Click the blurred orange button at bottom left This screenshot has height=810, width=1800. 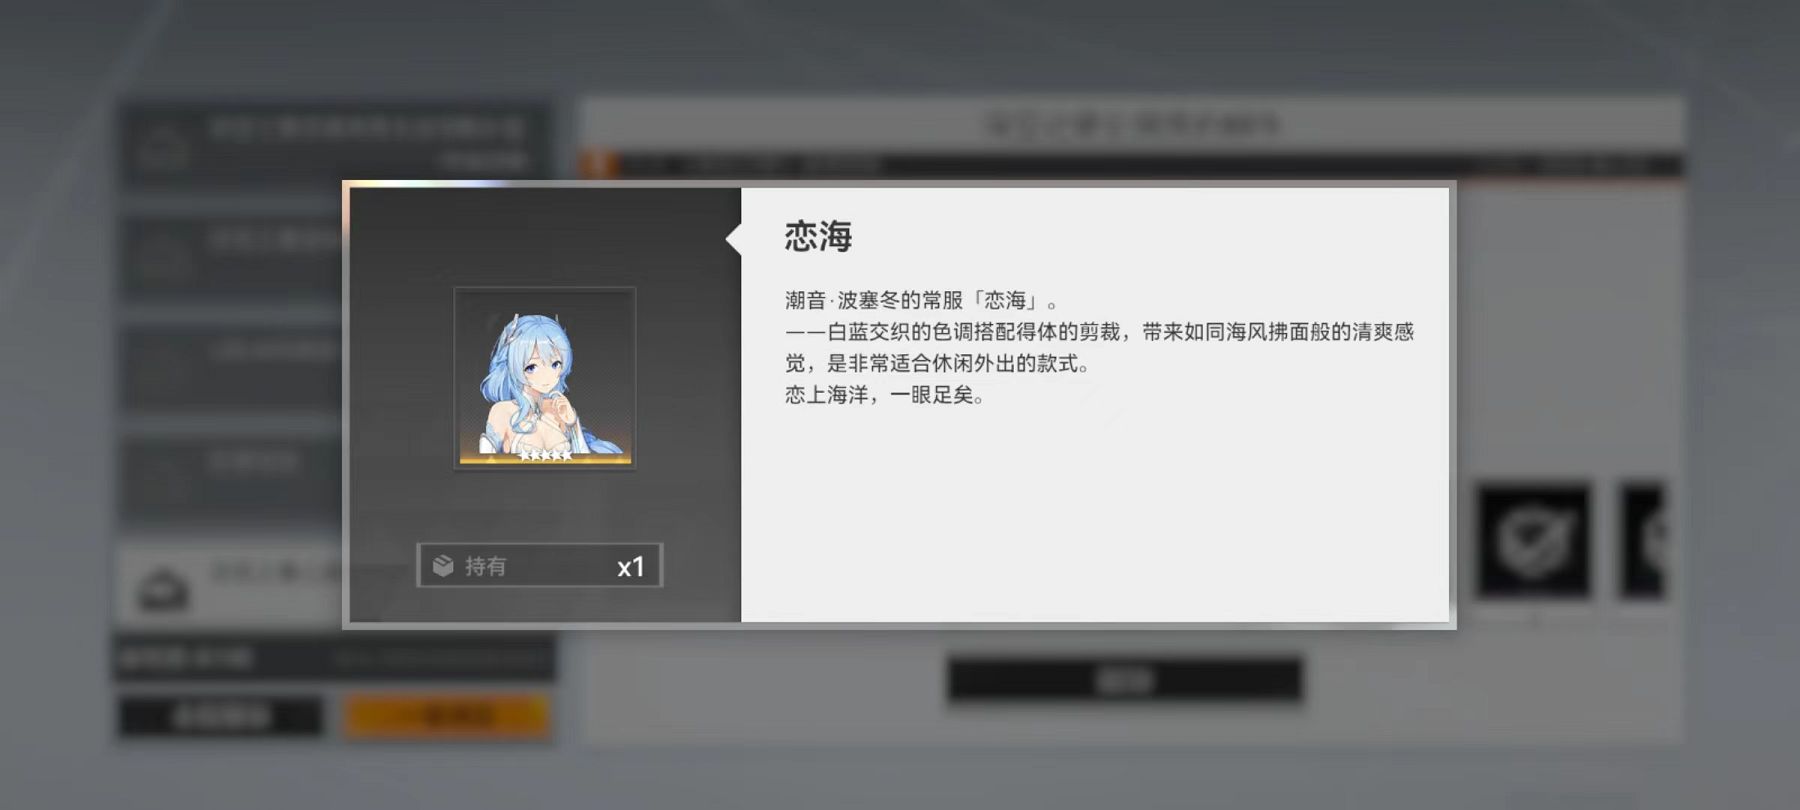(x=447, y=716)
